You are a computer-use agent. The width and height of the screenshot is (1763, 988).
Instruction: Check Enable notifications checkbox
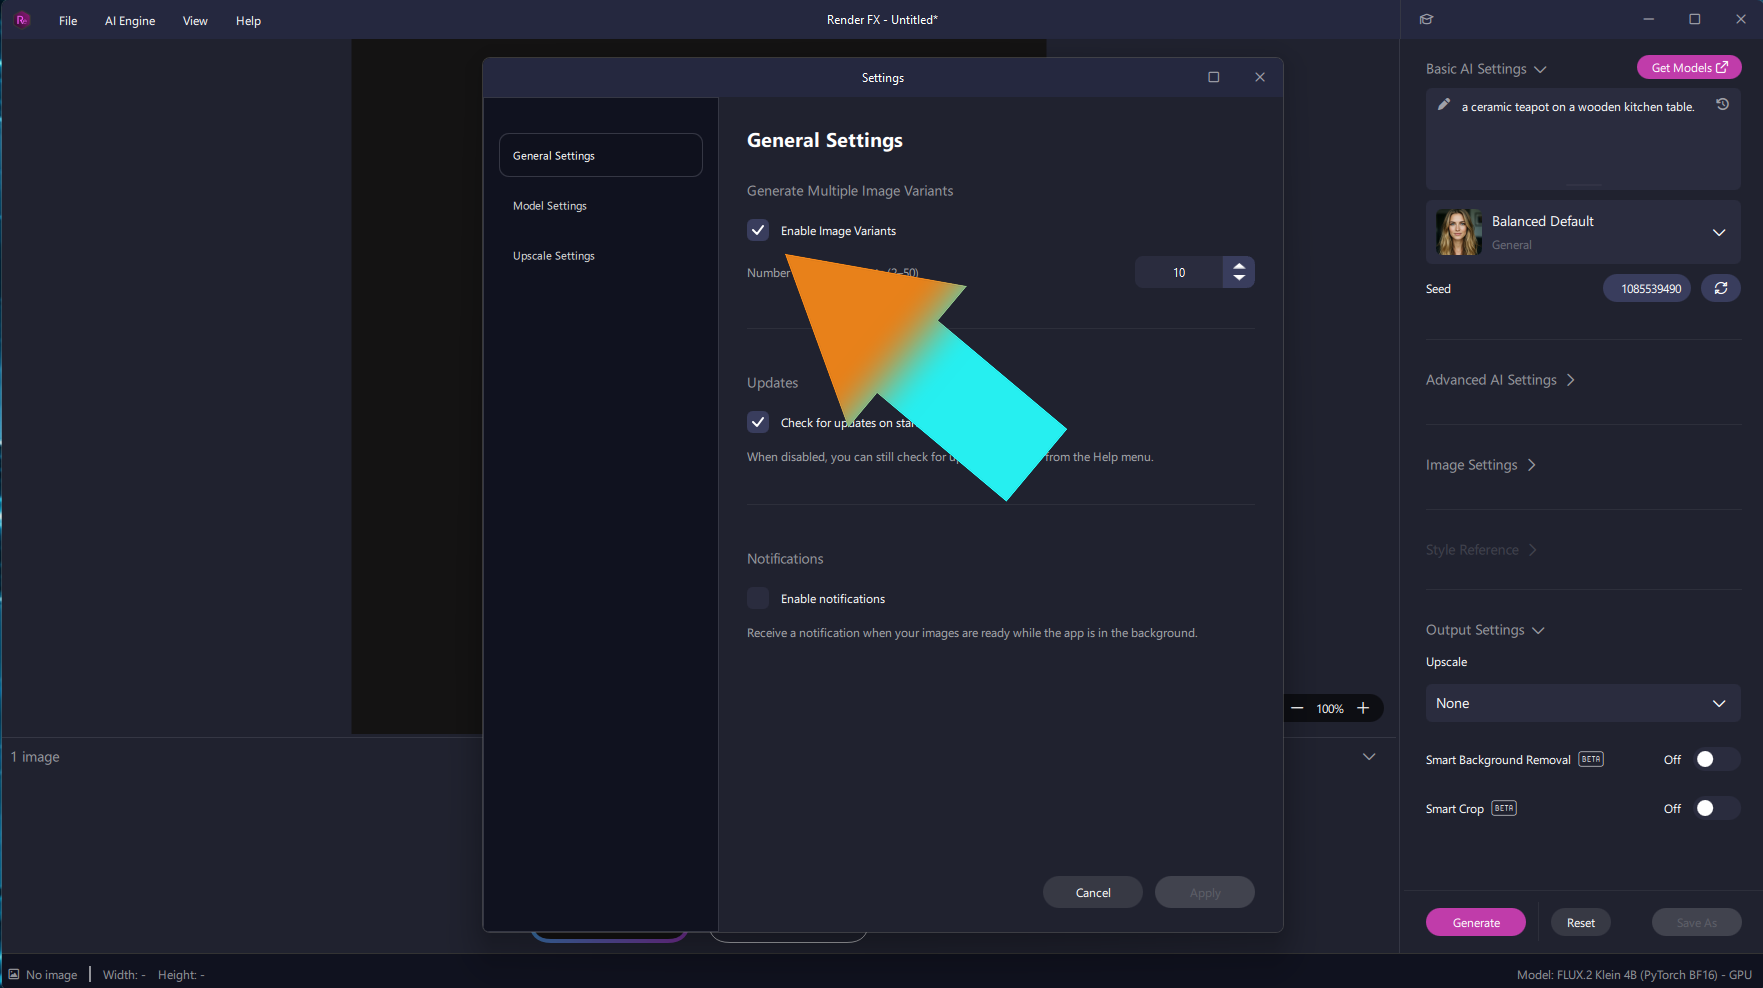758,598
